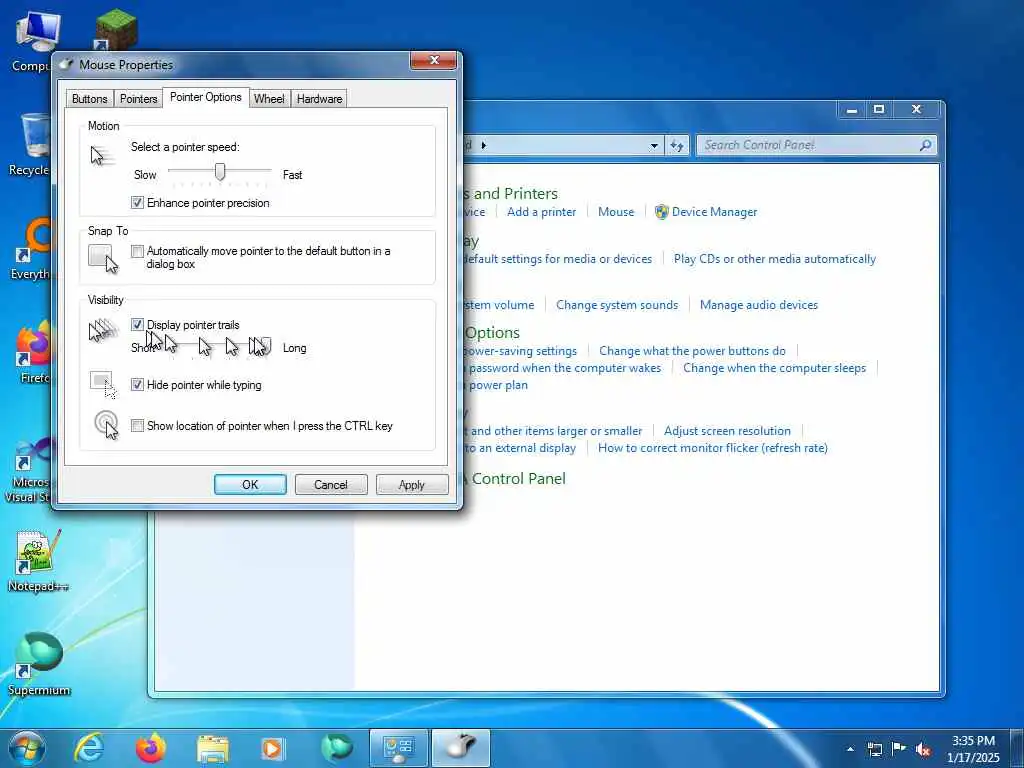
Task: Open Change when the computer sleeps
Action: 775,368
